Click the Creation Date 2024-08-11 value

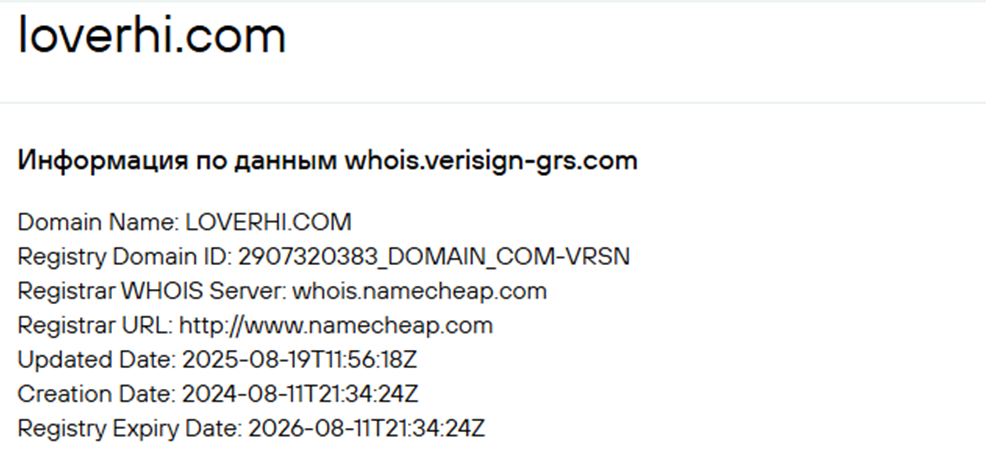pos(300,394)
